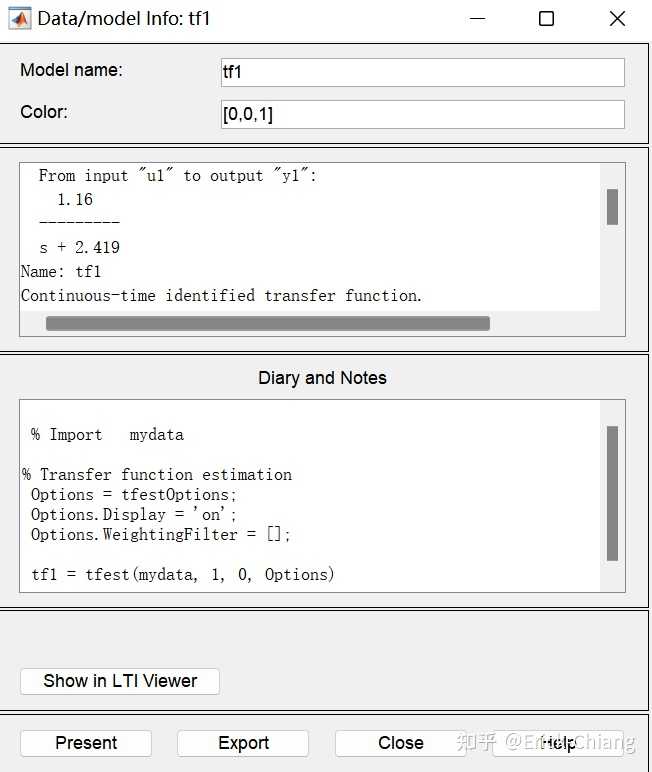
Task: Open the model with Show in LTI Viewer
Action: point(120,681)
